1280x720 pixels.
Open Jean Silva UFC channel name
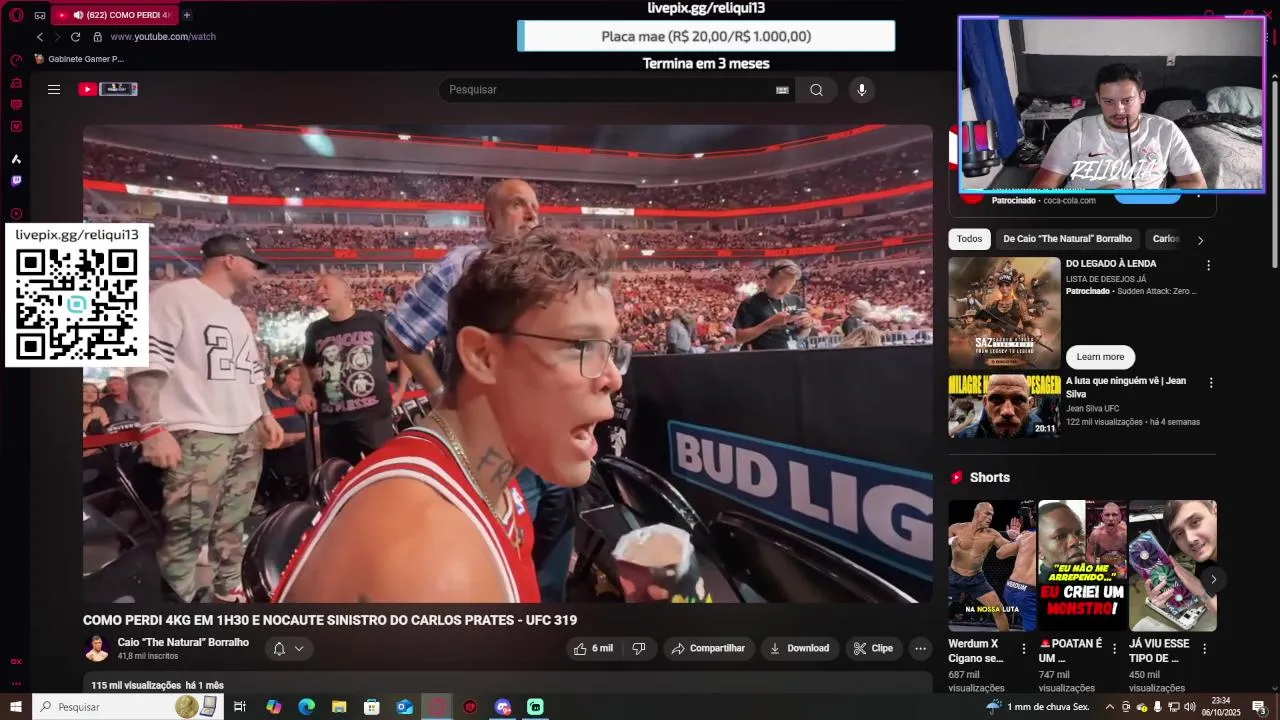click(1092, 409)
